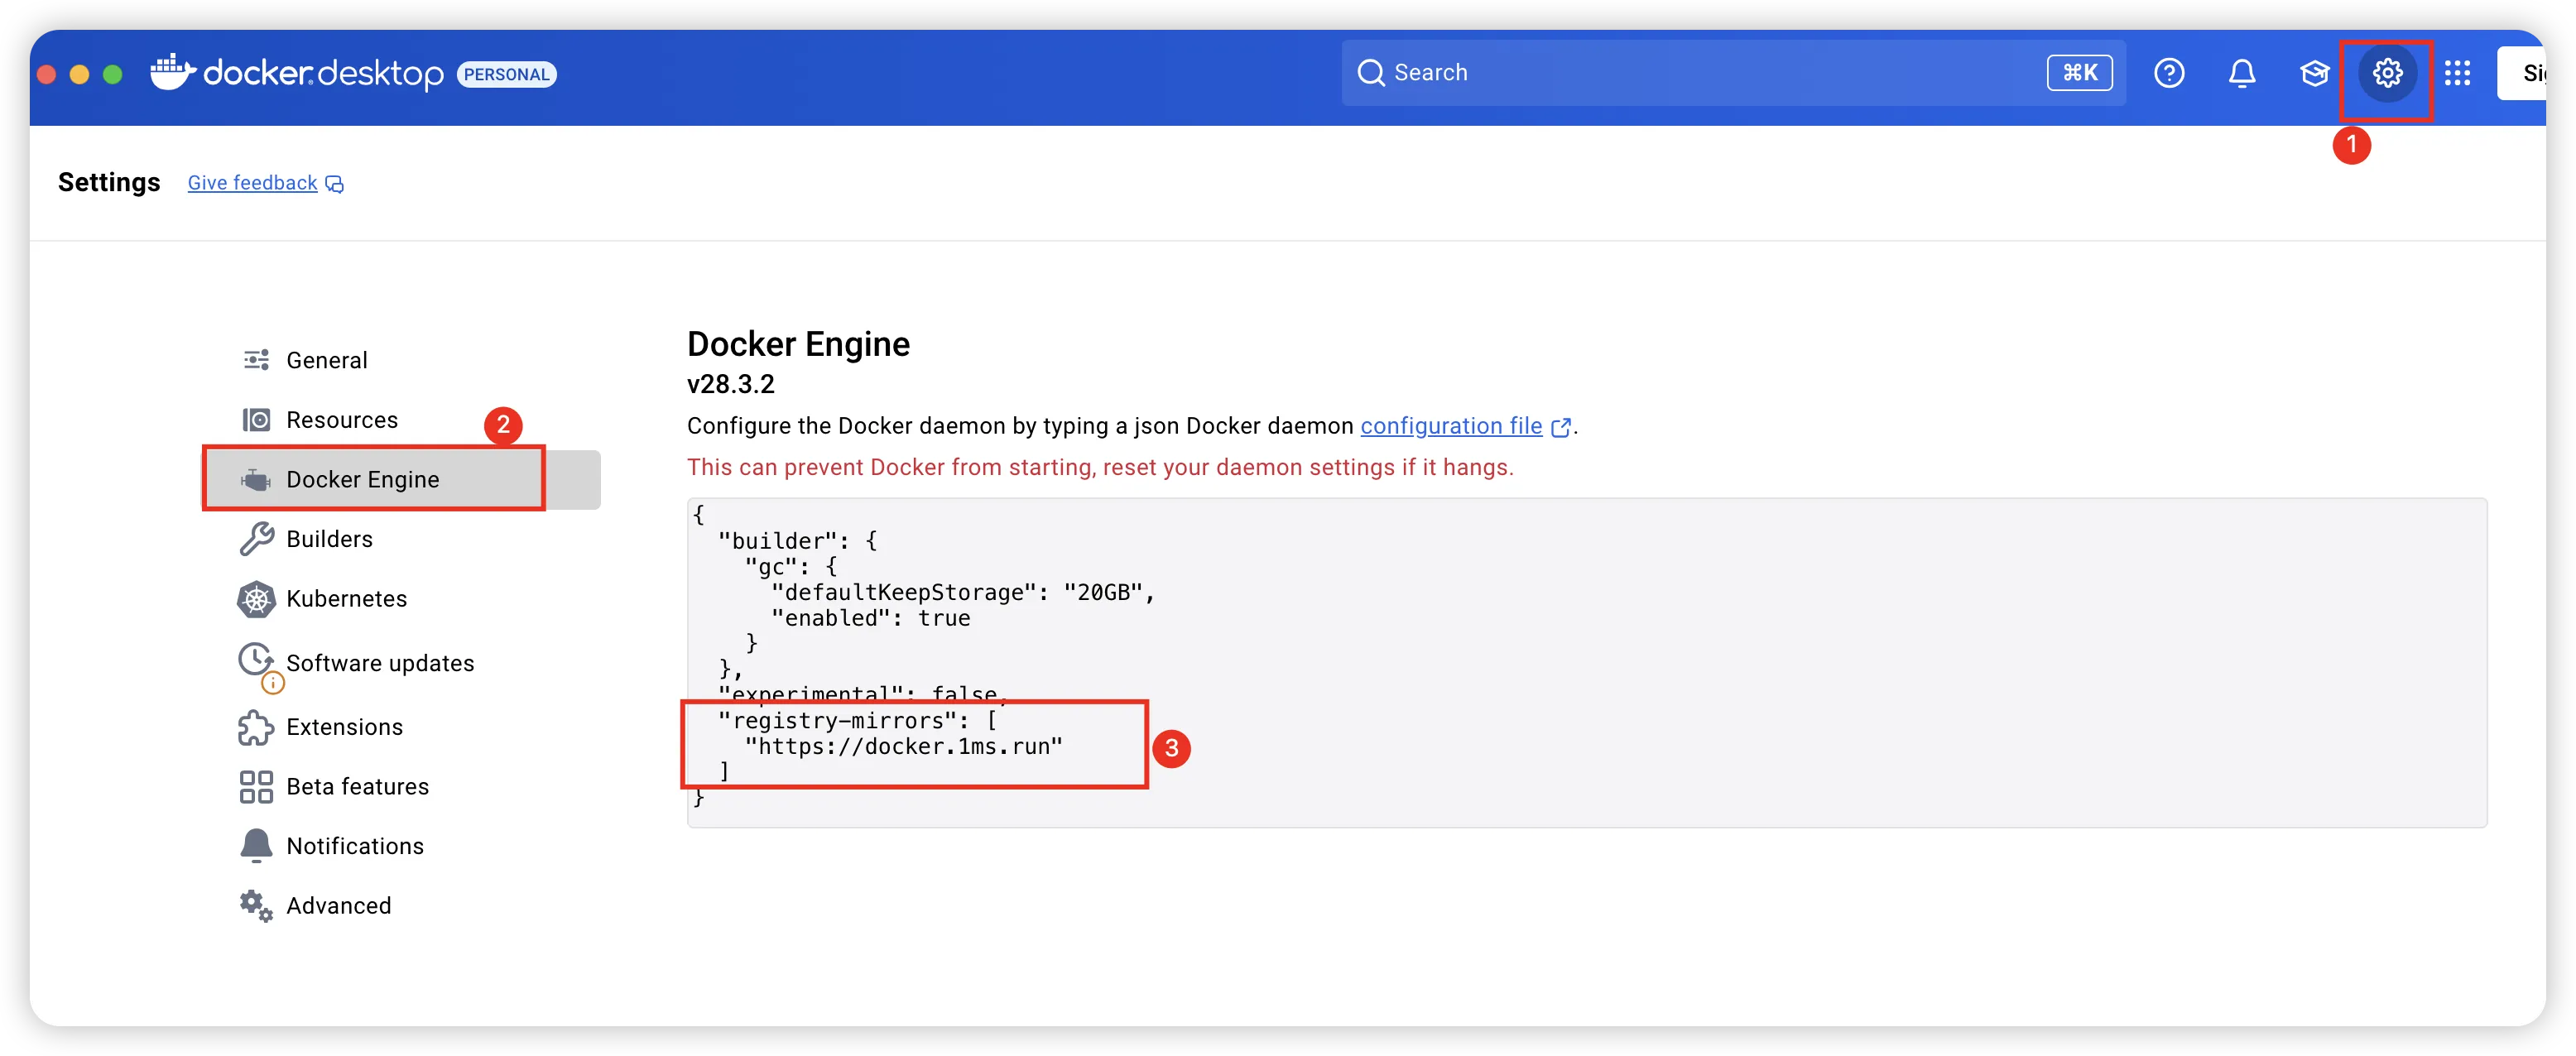2576x1056 pixels.
Task: Click the Beta features grid icon
Action: click(x=256, y=787)
